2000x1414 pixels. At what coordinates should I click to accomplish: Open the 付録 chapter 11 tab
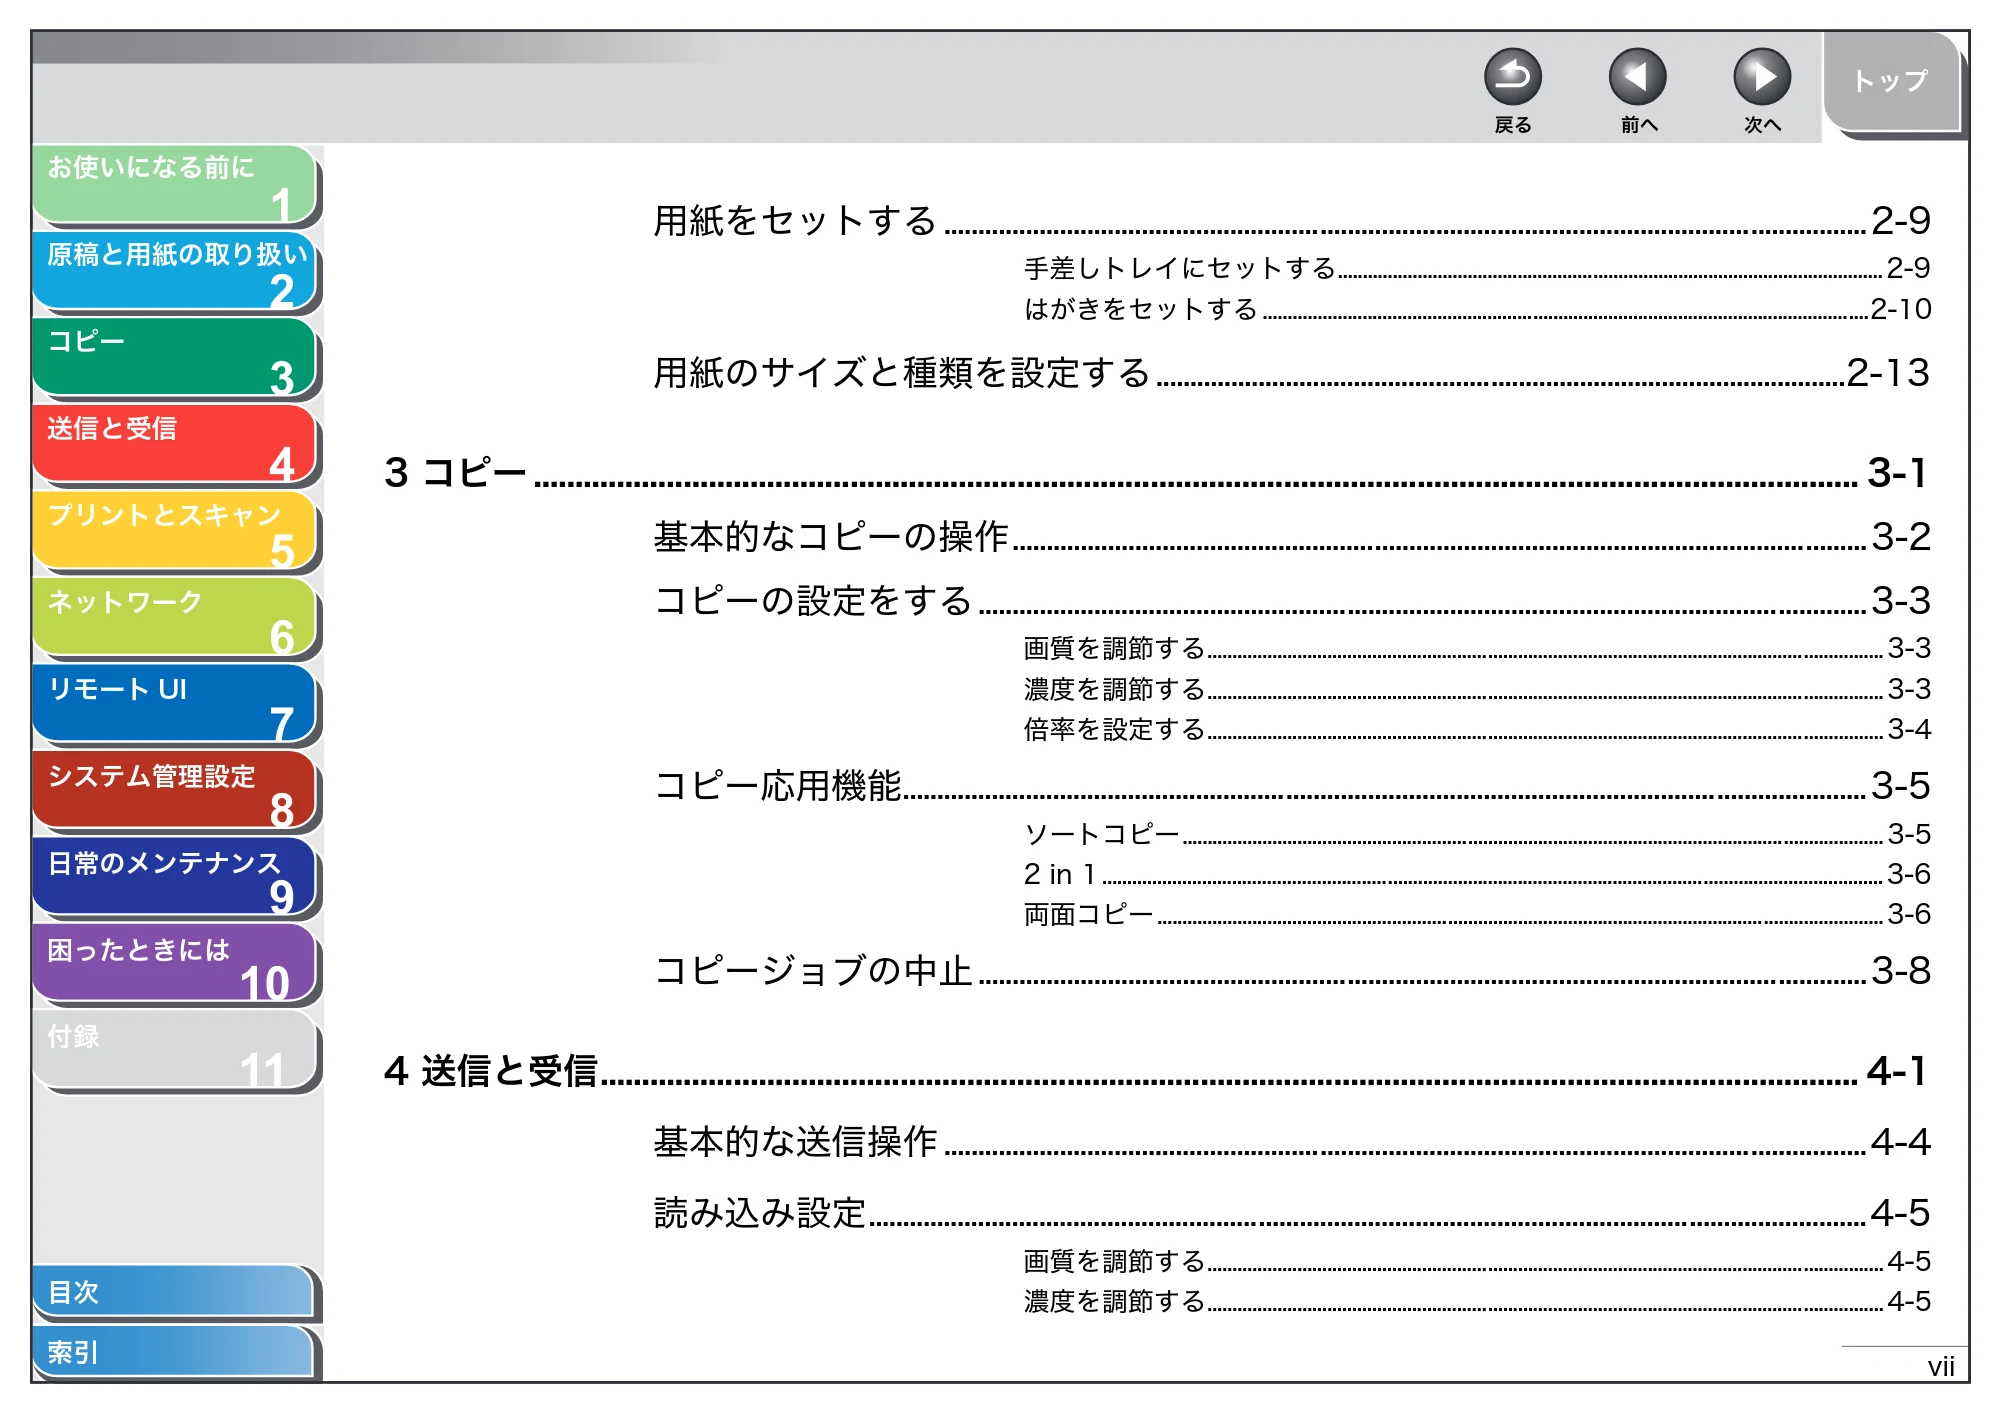click(x=175, y=1051)
